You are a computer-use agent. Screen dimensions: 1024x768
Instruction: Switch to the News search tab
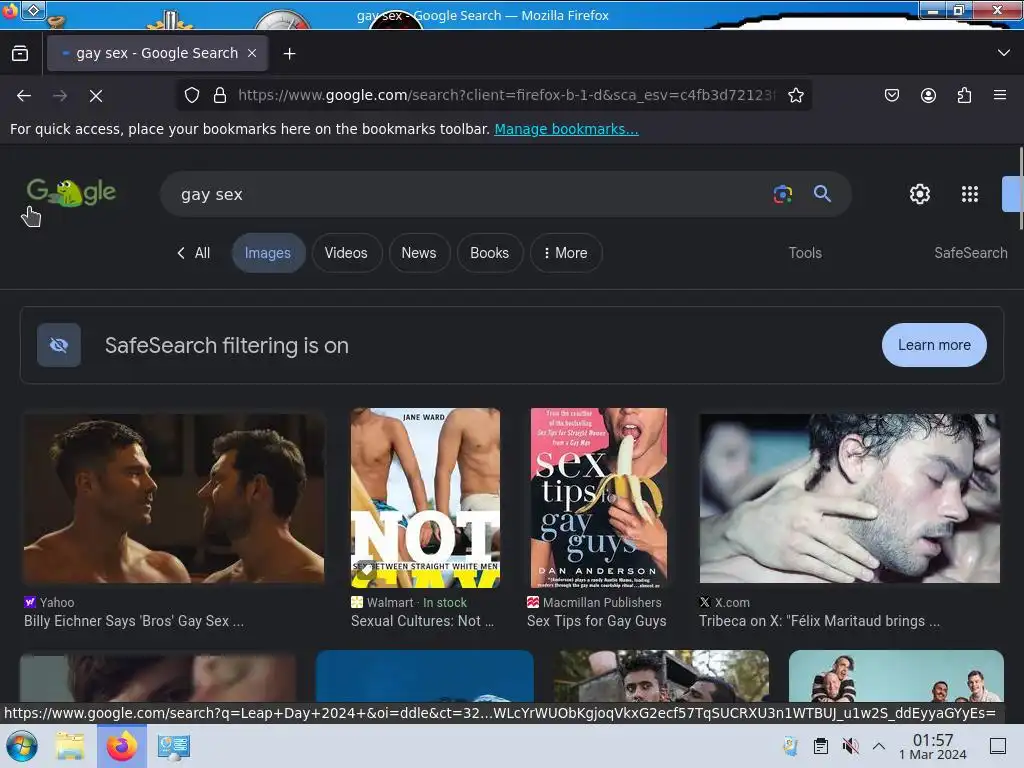click(419, 253)
